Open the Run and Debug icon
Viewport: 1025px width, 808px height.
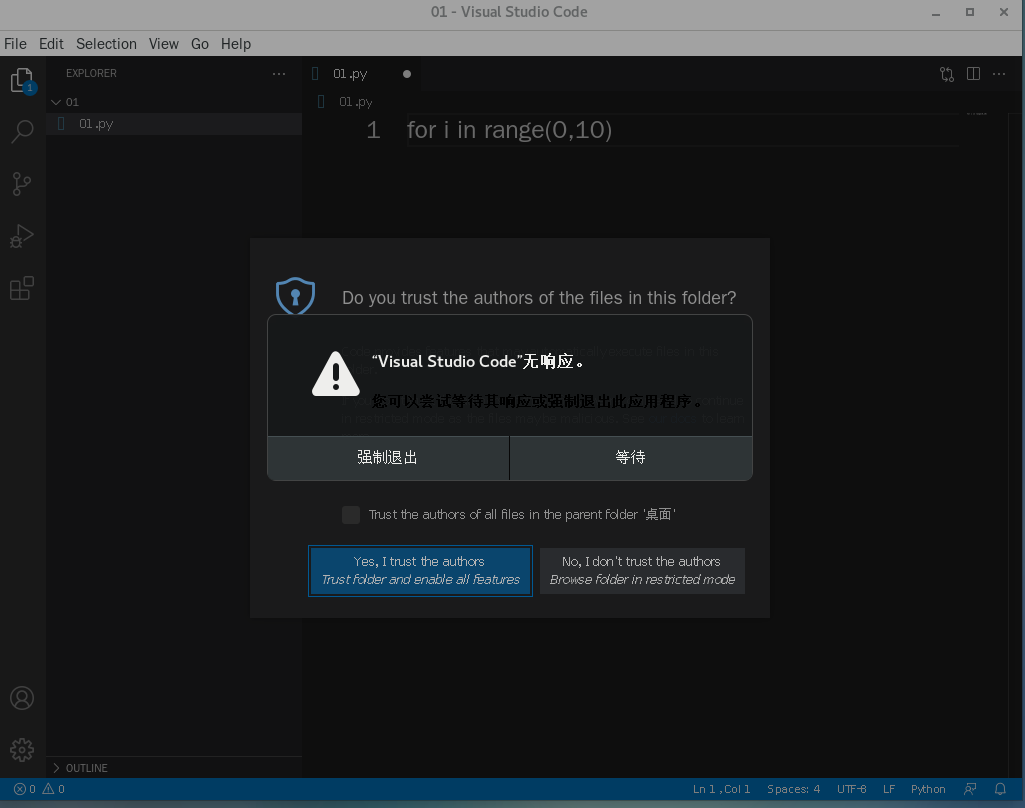(x=22, y=236)
